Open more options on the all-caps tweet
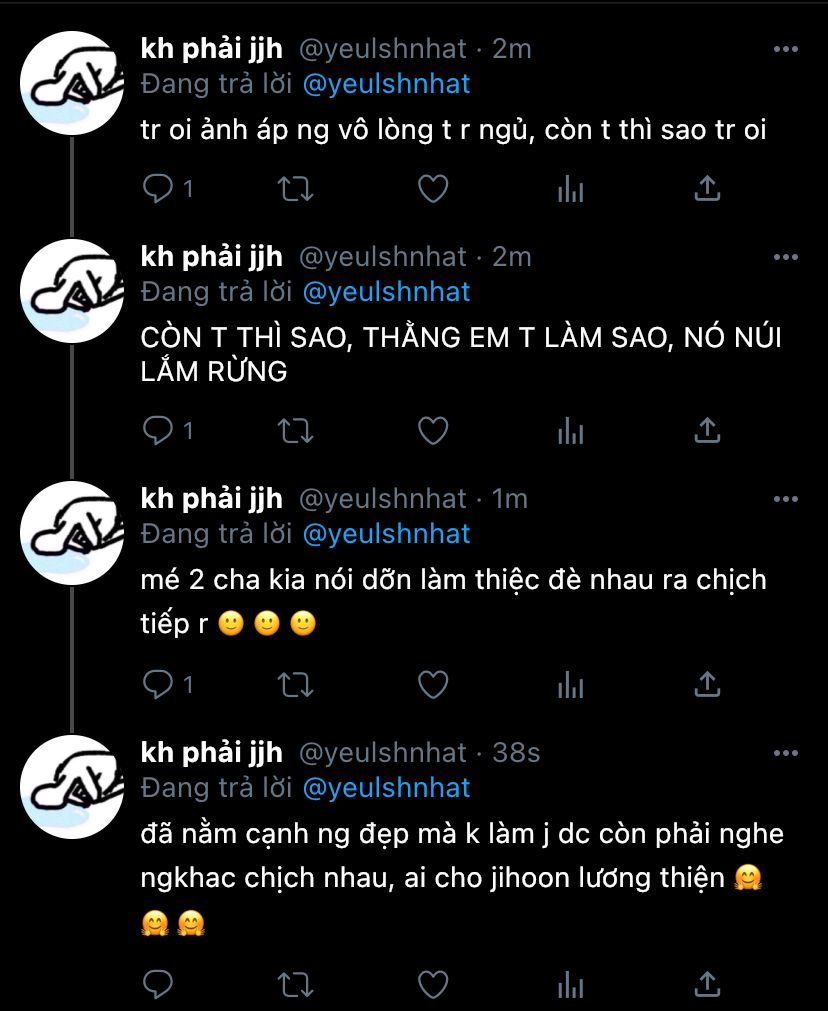 (x=785, y=257)
